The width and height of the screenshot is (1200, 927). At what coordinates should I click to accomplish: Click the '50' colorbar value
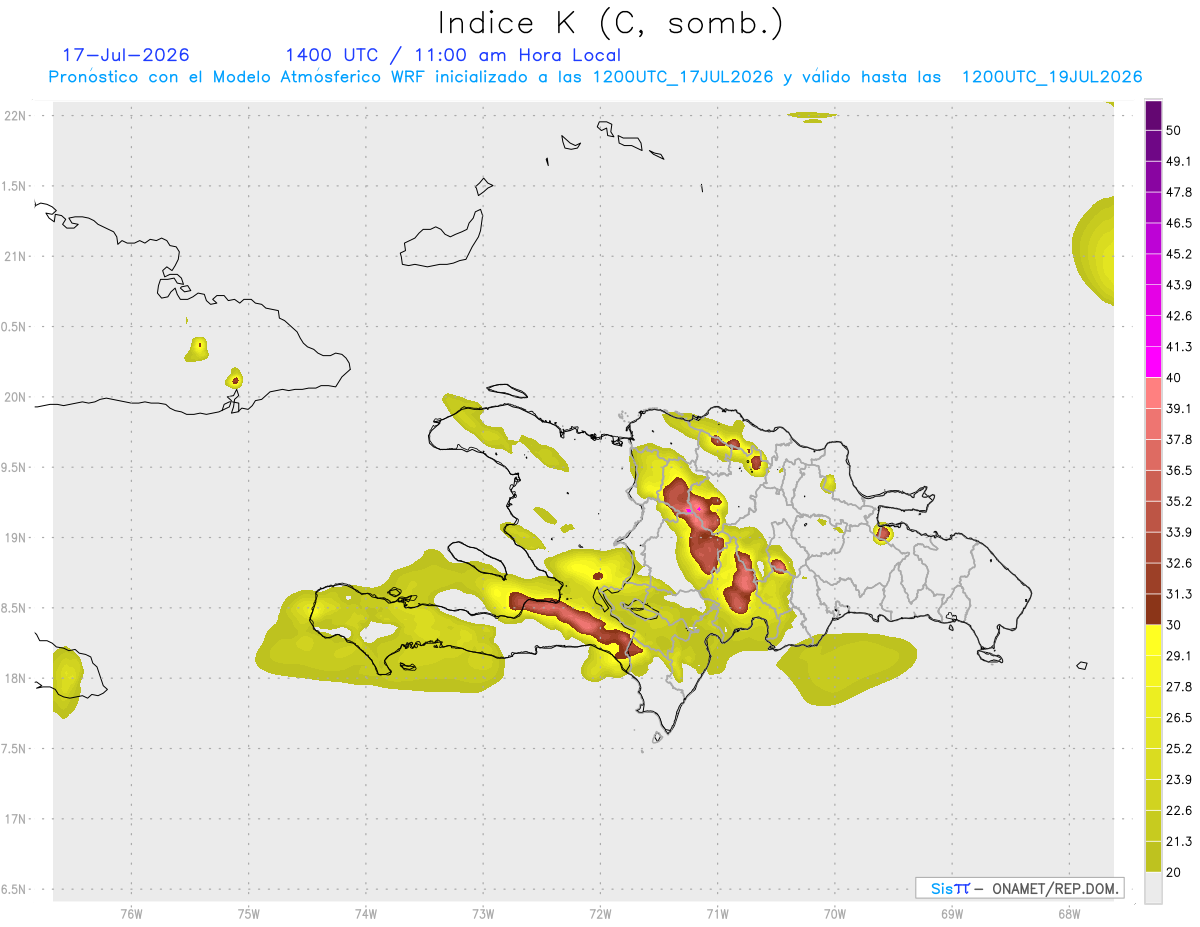(x=1175, y=131)
